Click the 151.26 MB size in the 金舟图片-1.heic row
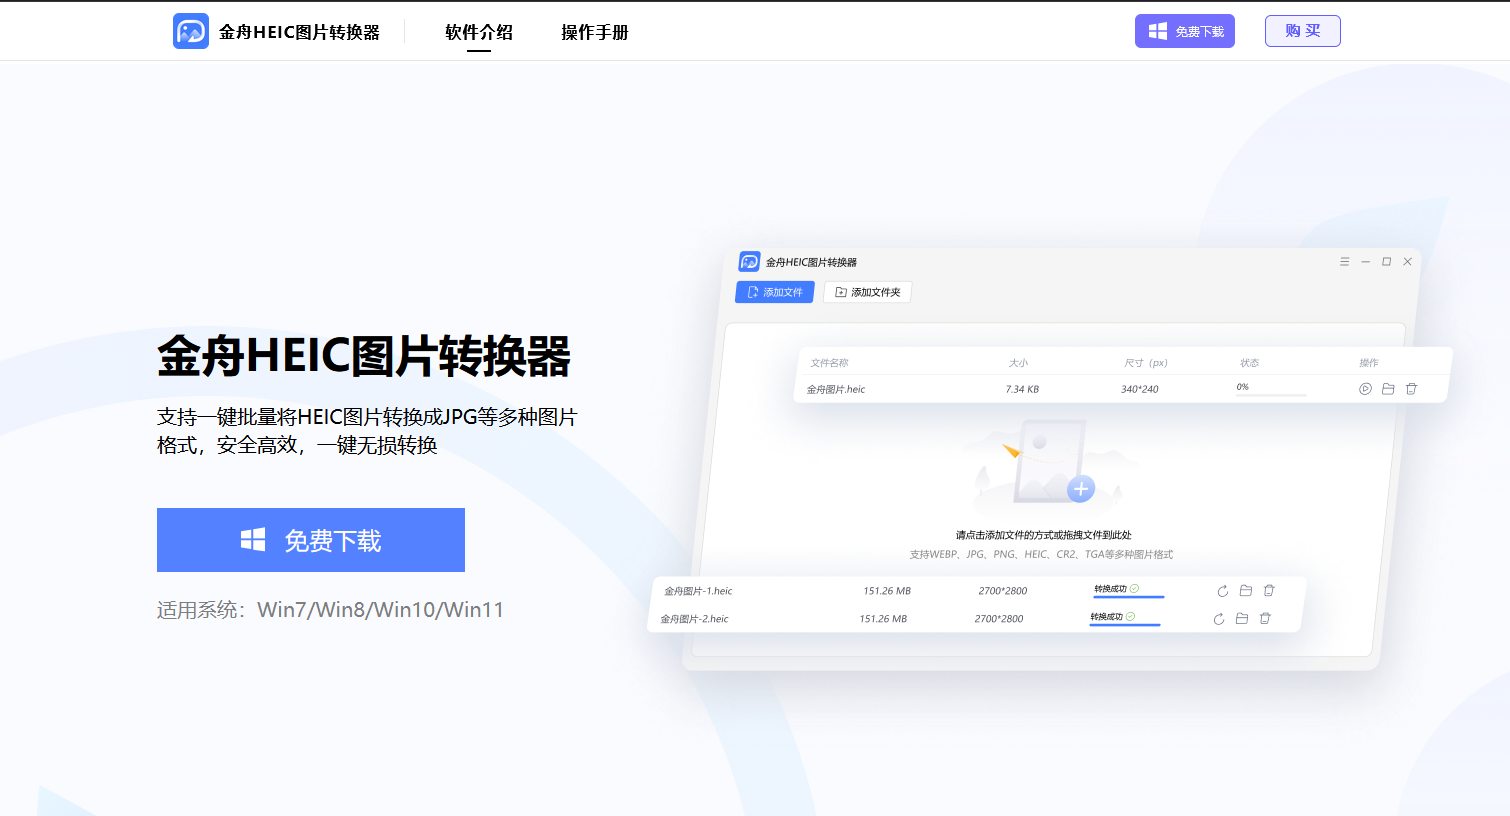This screenshot has width=1510, height=816. point(887,591)
